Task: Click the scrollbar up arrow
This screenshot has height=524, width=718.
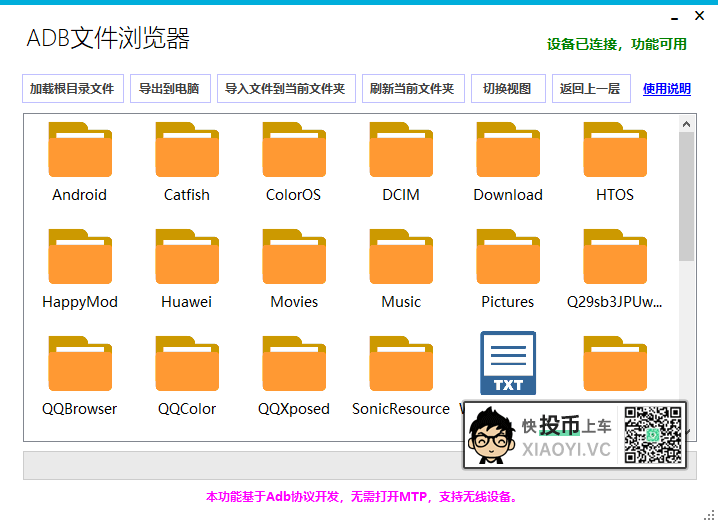Action: (686, 123)
